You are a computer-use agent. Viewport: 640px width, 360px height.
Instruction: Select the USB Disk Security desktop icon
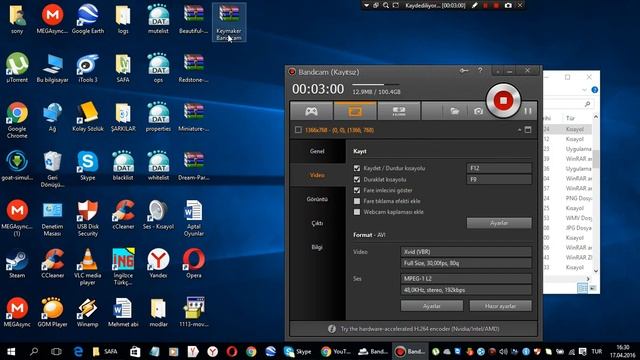(x=87, y=218)
